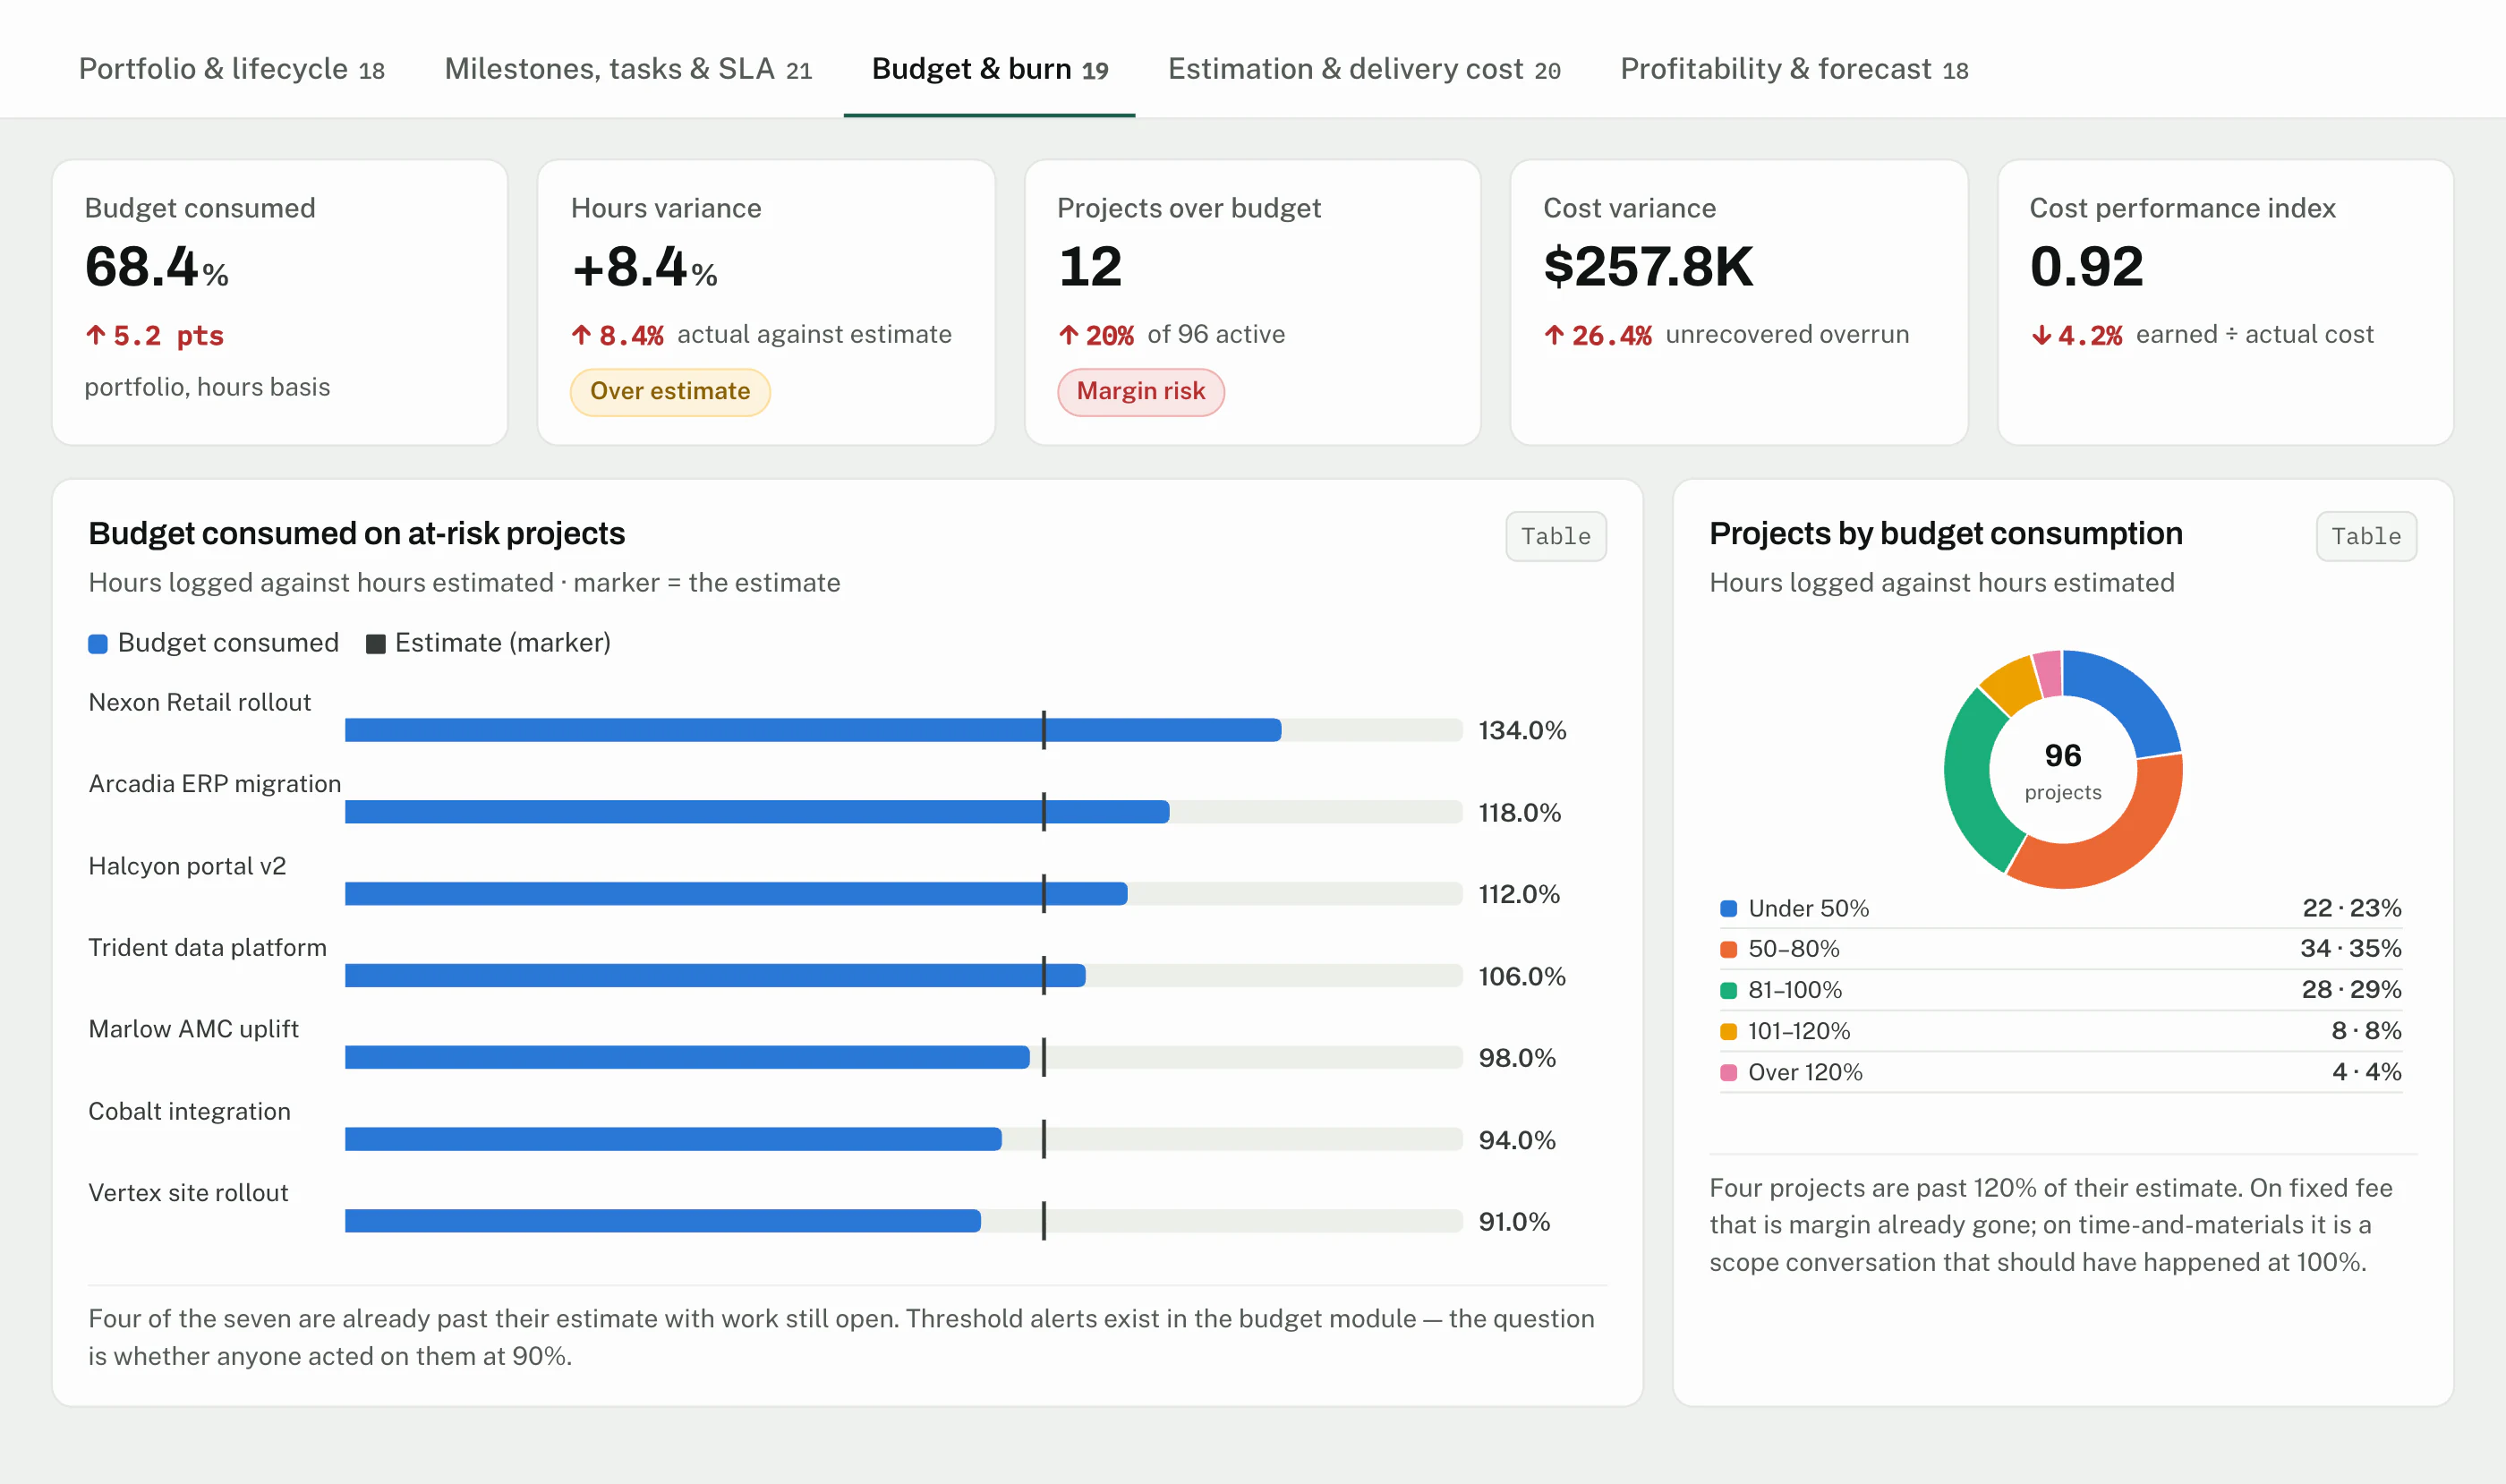
Task: Go to Profitability & forecast tab
Action: click(1794, 69)
